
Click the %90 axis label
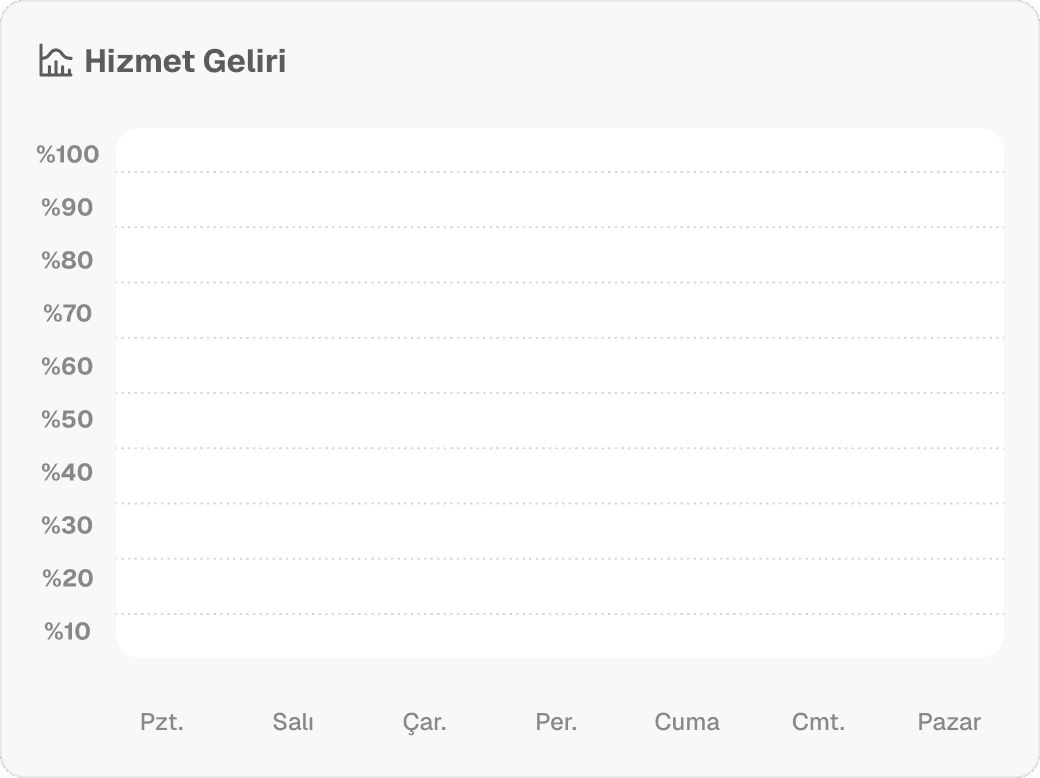[67, 207]
